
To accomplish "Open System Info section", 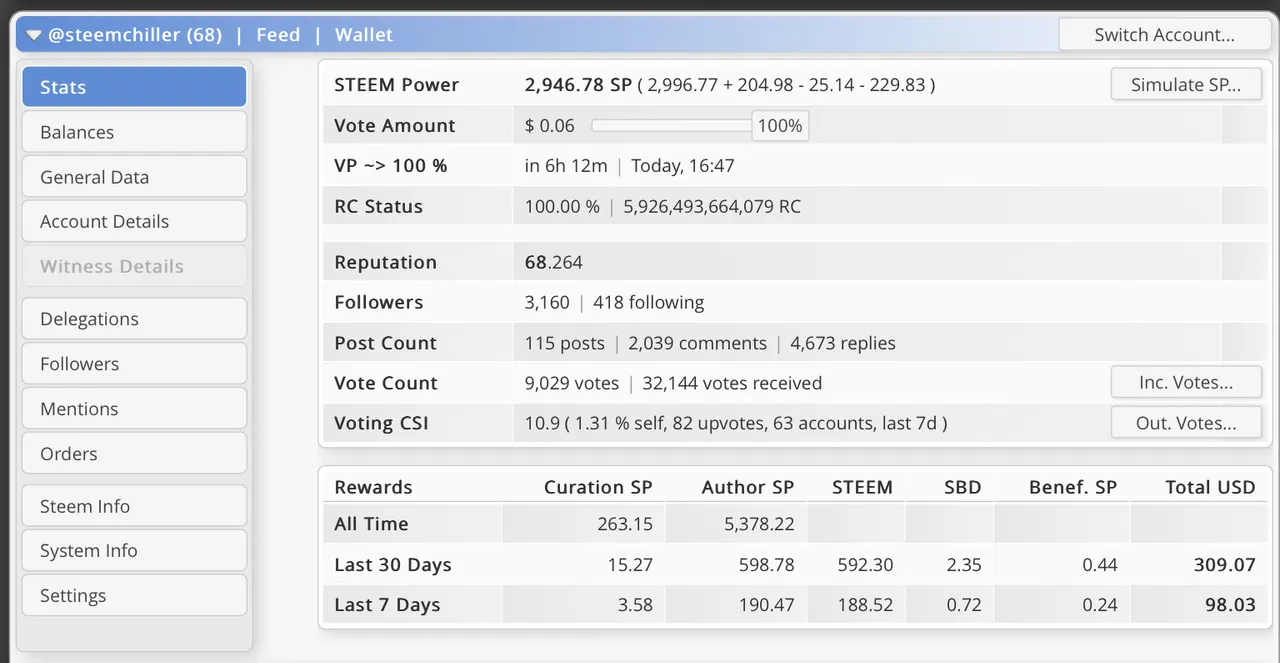I will [x=134, y=550].
